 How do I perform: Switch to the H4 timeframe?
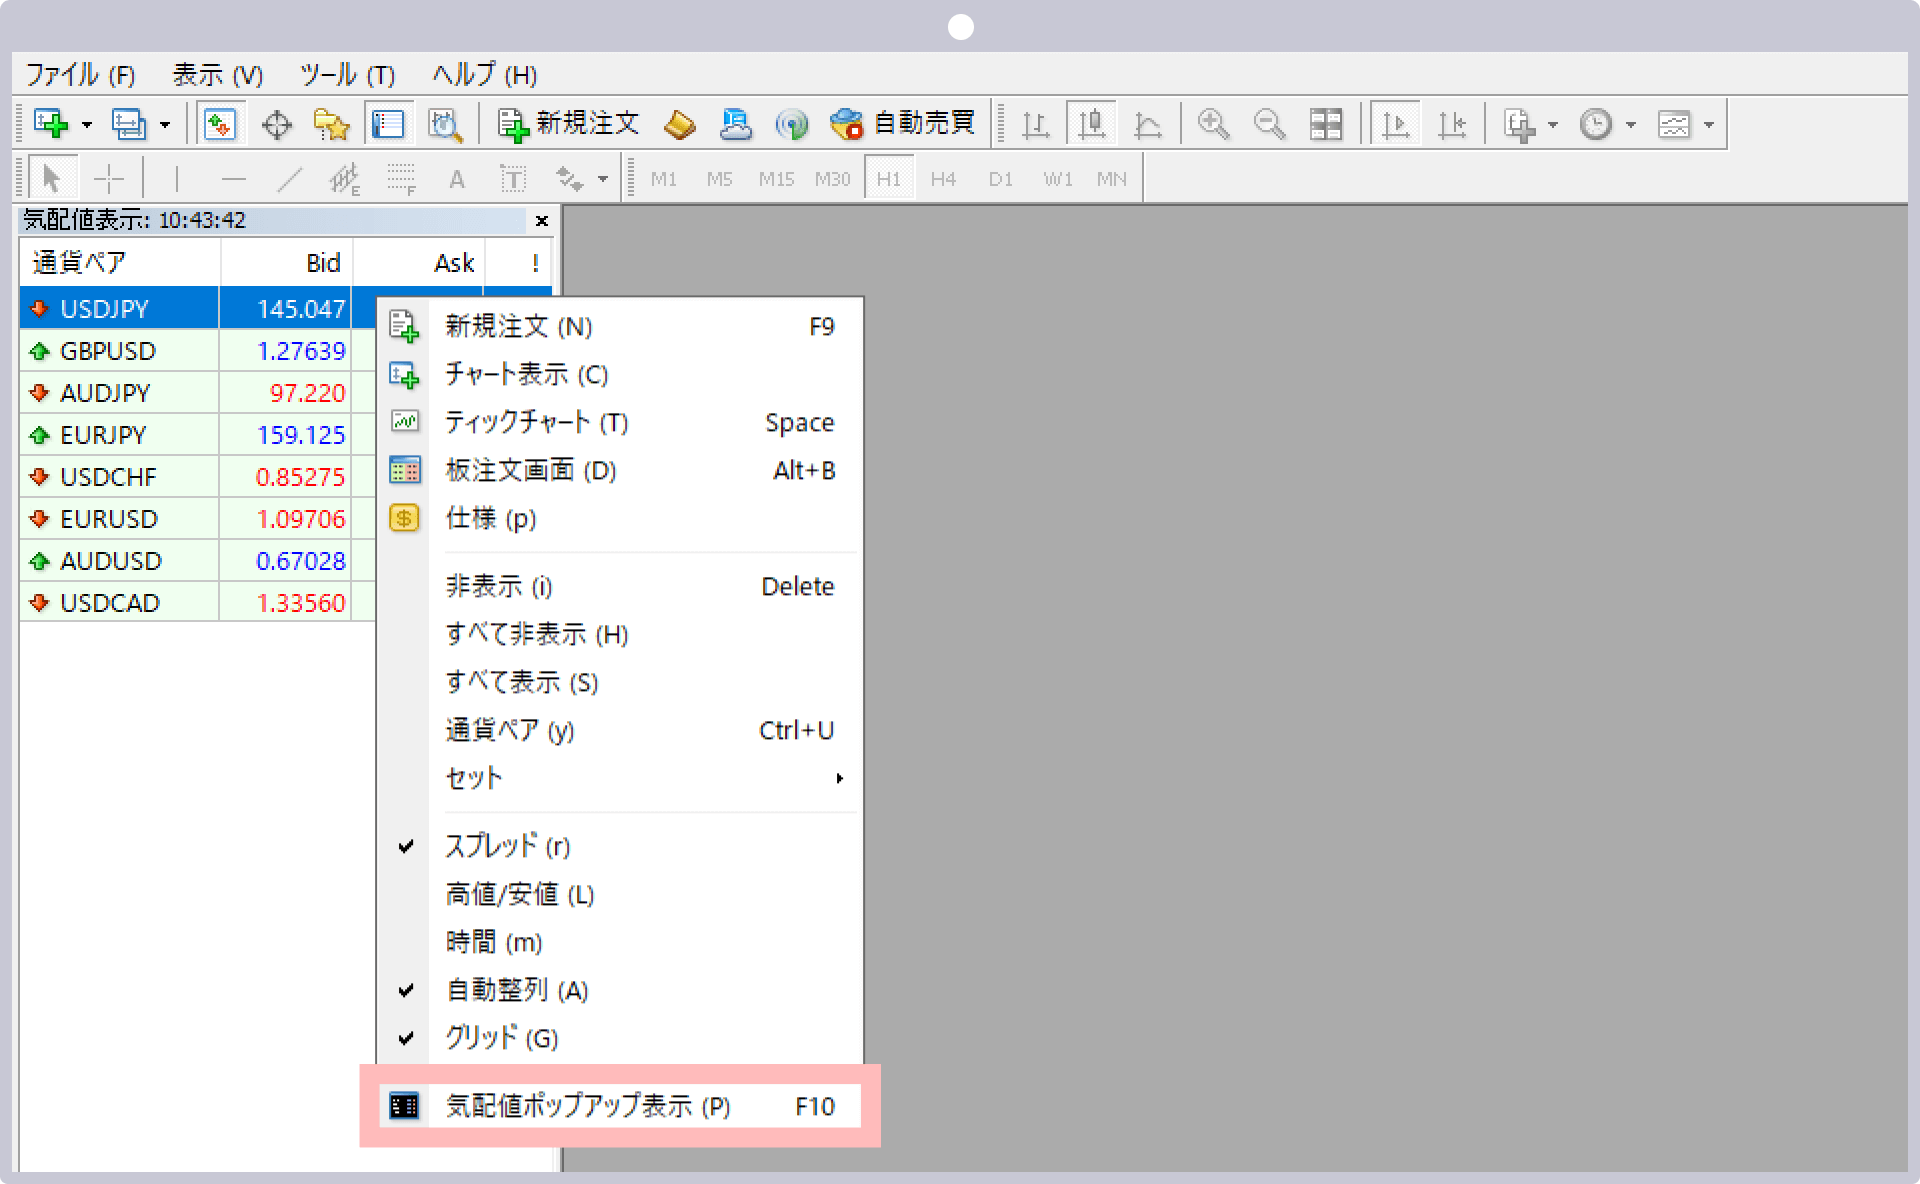943,180
